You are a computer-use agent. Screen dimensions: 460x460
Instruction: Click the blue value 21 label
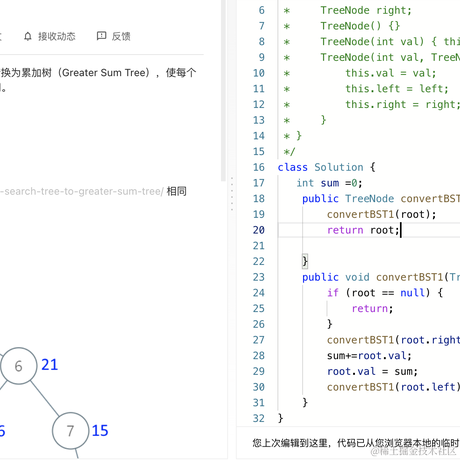[50, 365]
